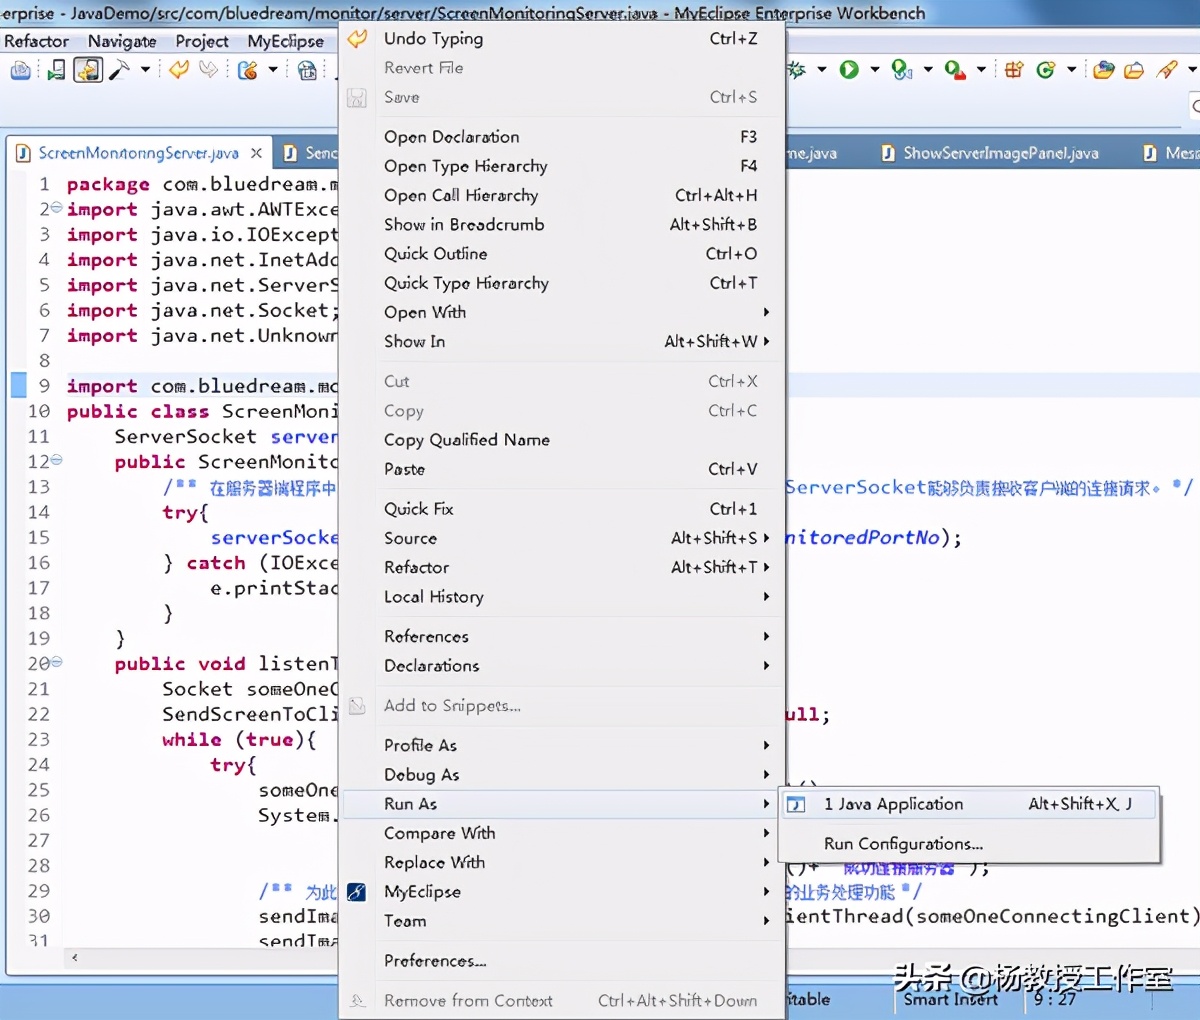The height and width of the screenshot is (1020, 1200).
Task: Click the Run External Tools toolbox icon
Action: tap(954, 69)
